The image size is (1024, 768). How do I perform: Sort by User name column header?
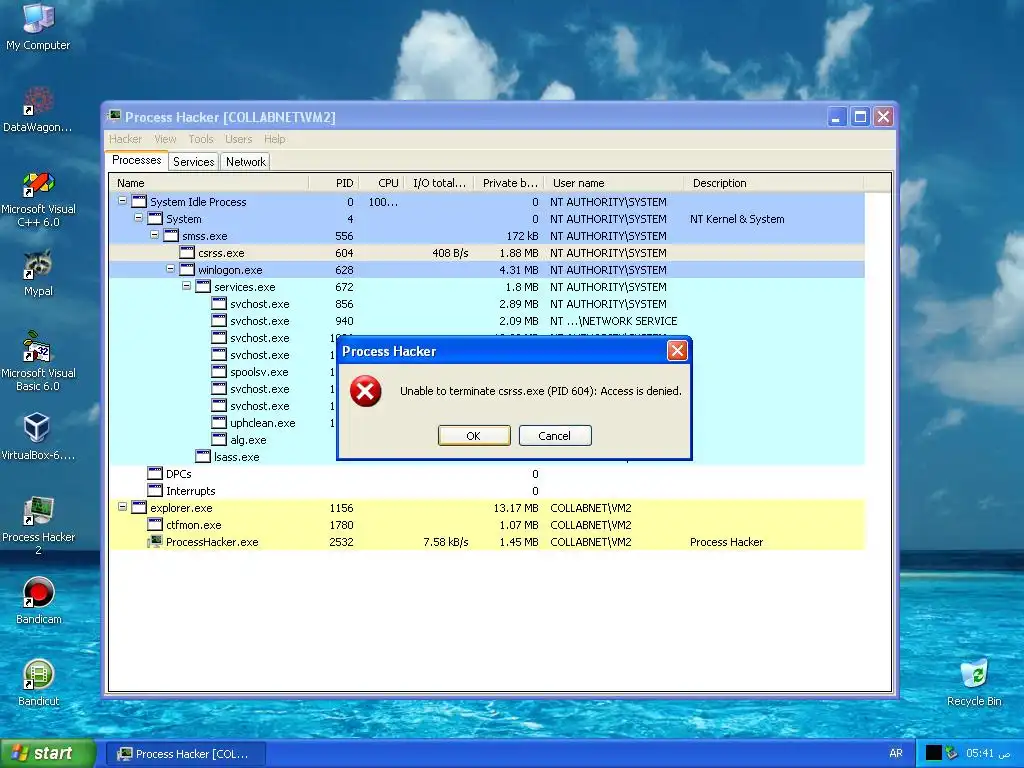[x=614, y=183]
